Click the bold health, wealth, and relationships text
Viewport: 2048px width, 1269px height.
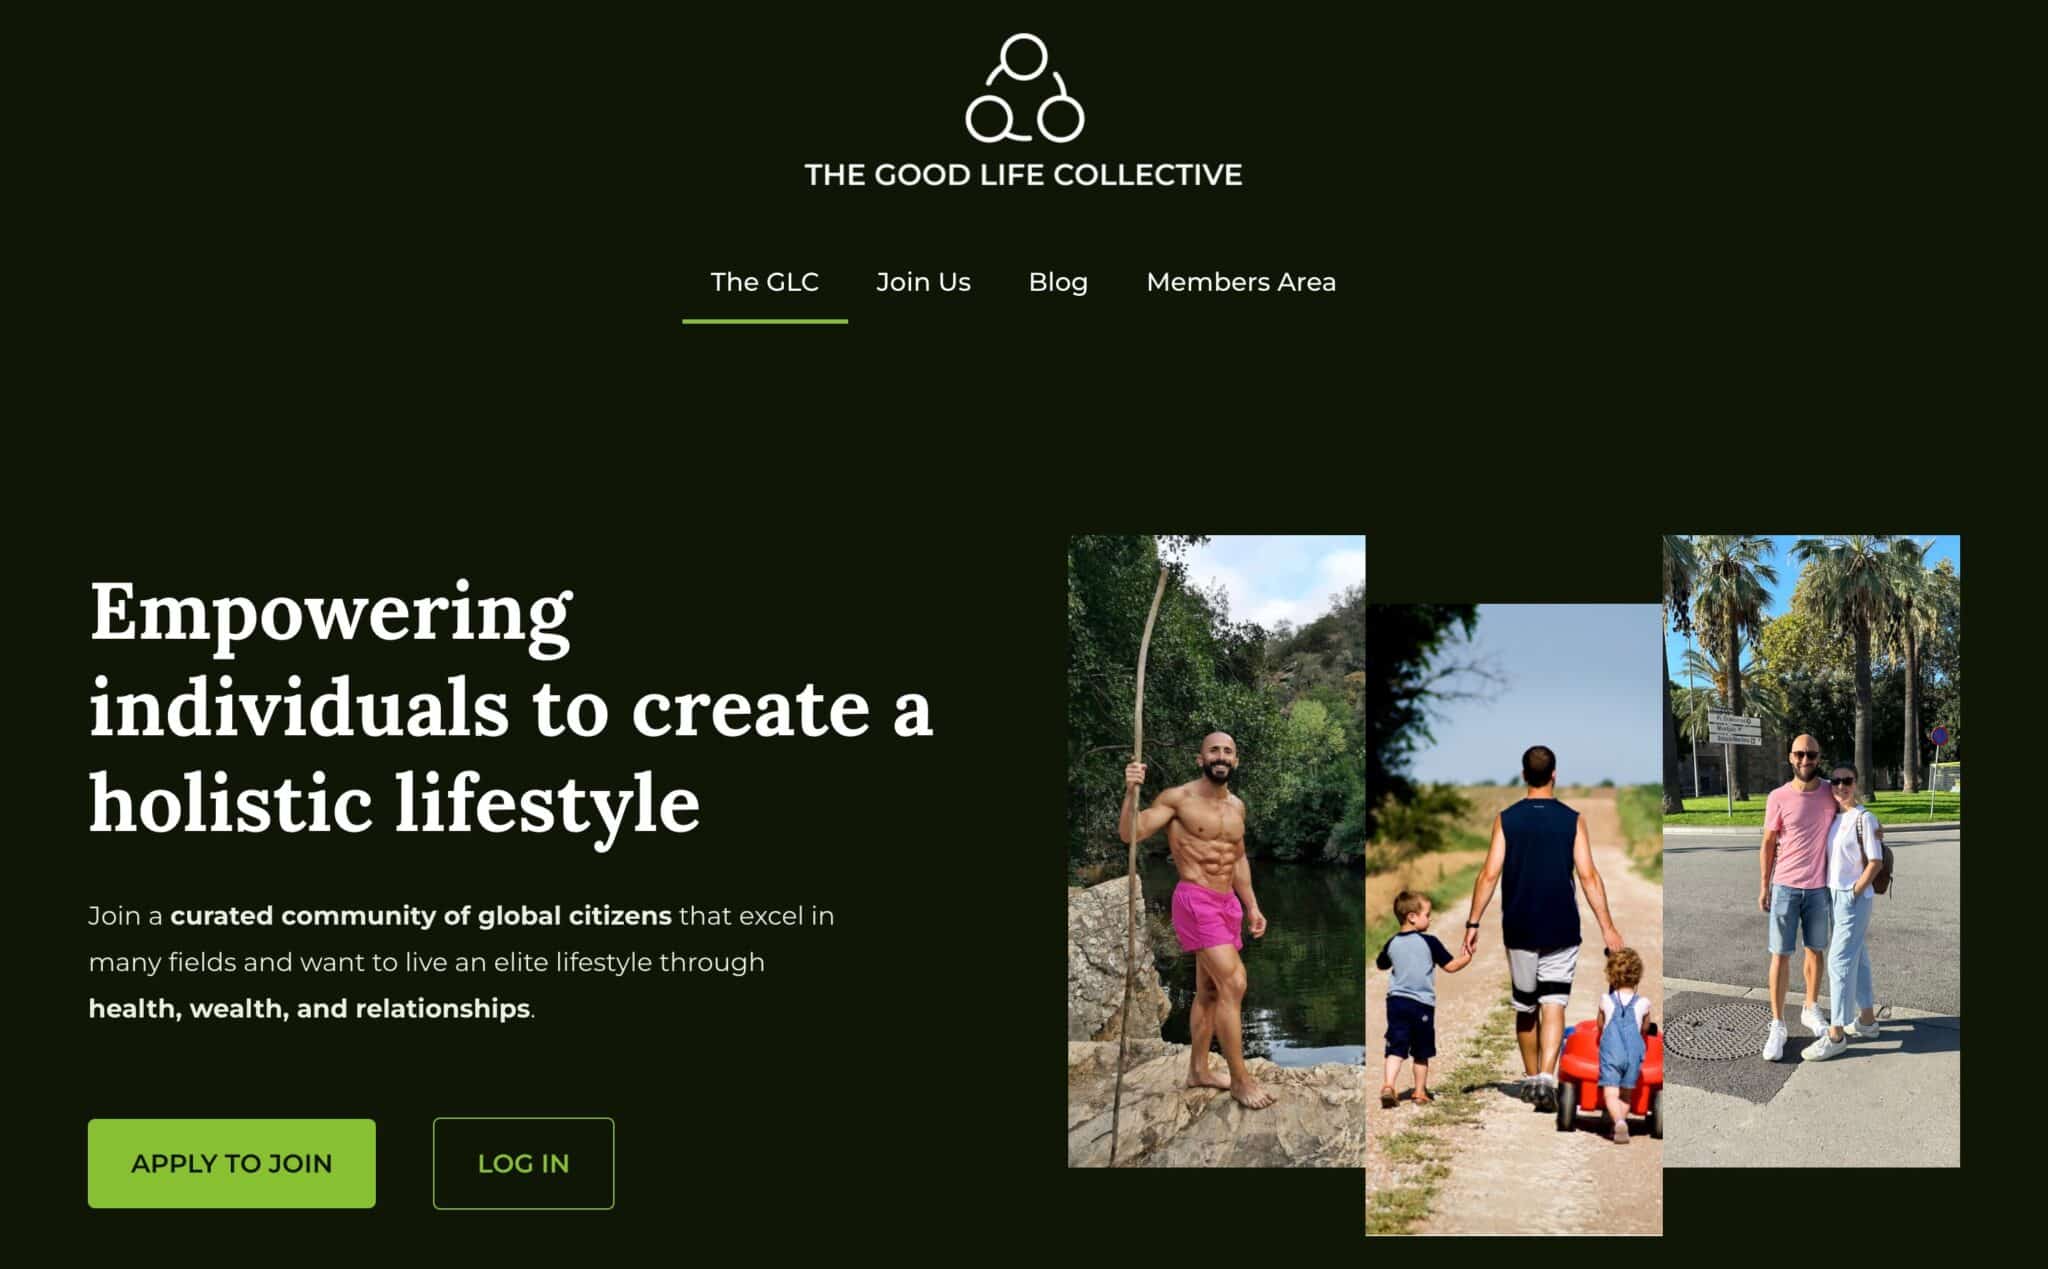pyautogui.click(x=309, y=1008)
